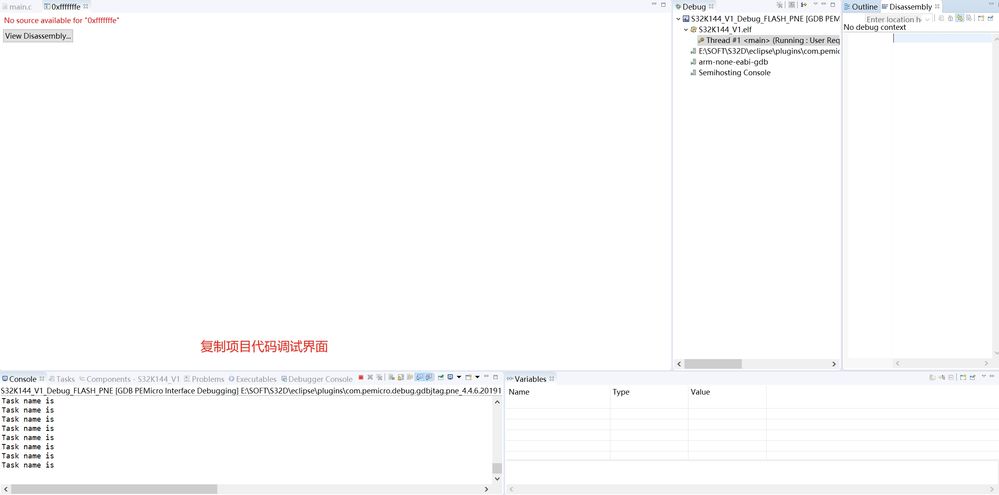
Task: Click the Debug view horizontal scrollbar thumb
Action: pyautogui.click(x=713, y=364)
